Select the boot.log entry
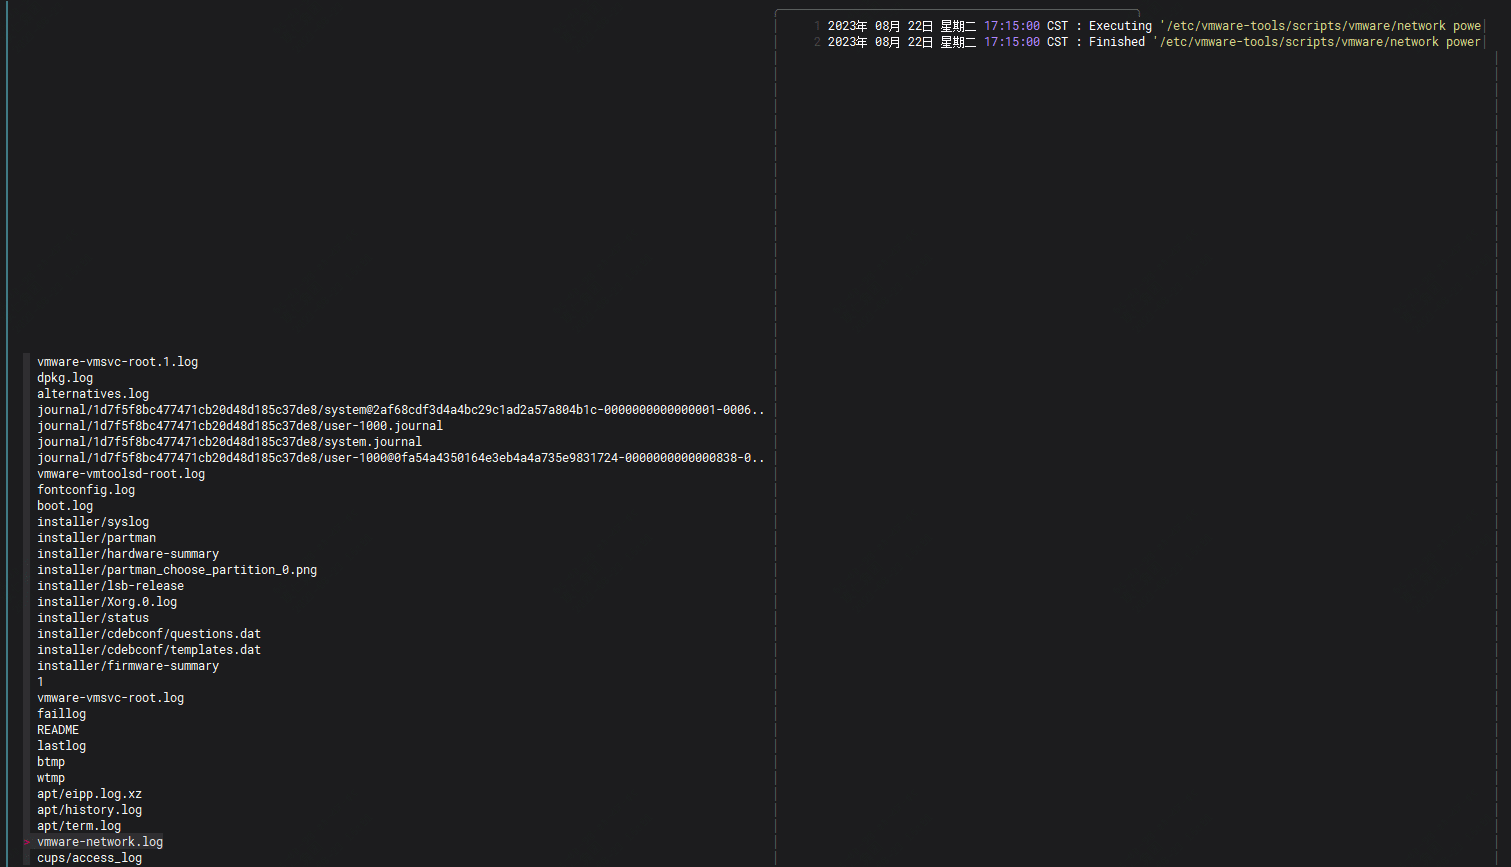 [65, 506]
